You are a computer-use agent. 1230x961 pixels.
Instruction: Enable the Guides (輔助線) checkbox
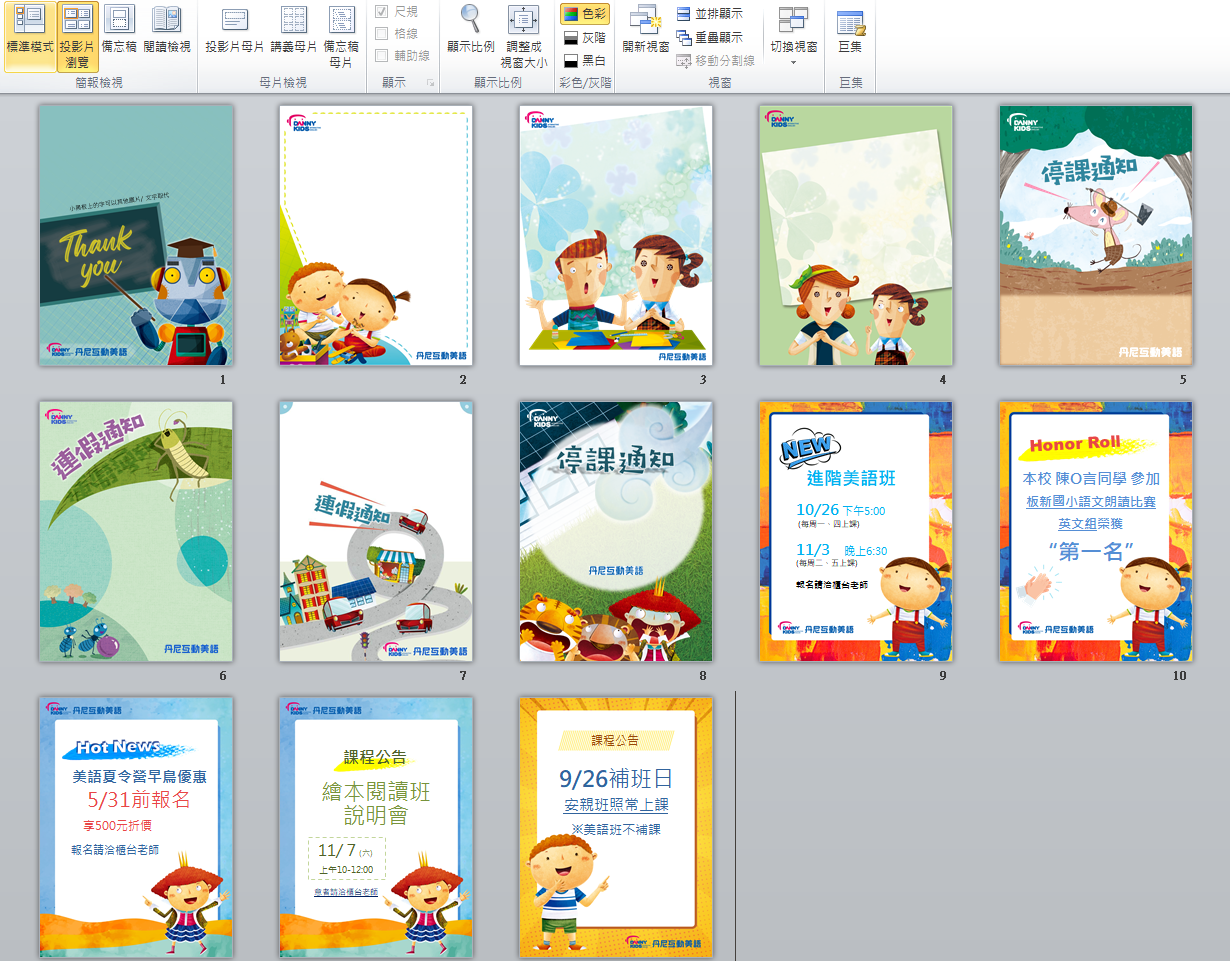(x=382, y=56)
